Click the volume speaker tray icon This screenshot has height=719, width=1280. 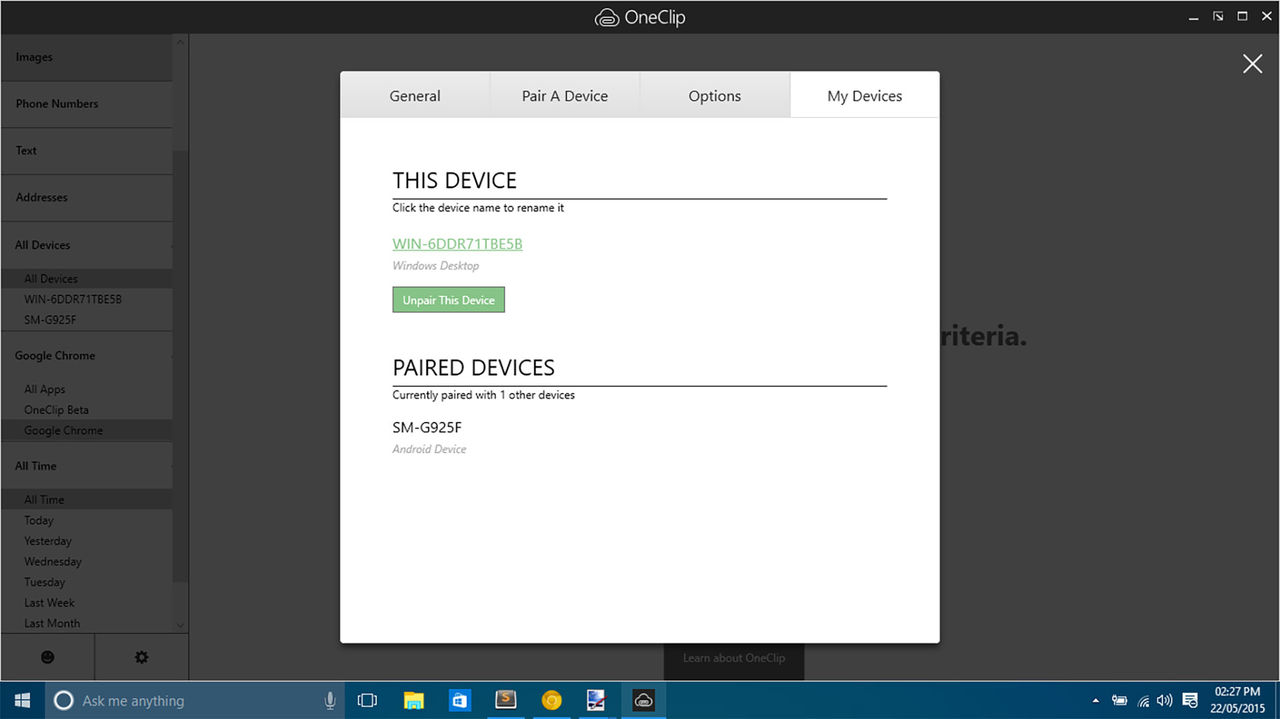(1164, 700)
